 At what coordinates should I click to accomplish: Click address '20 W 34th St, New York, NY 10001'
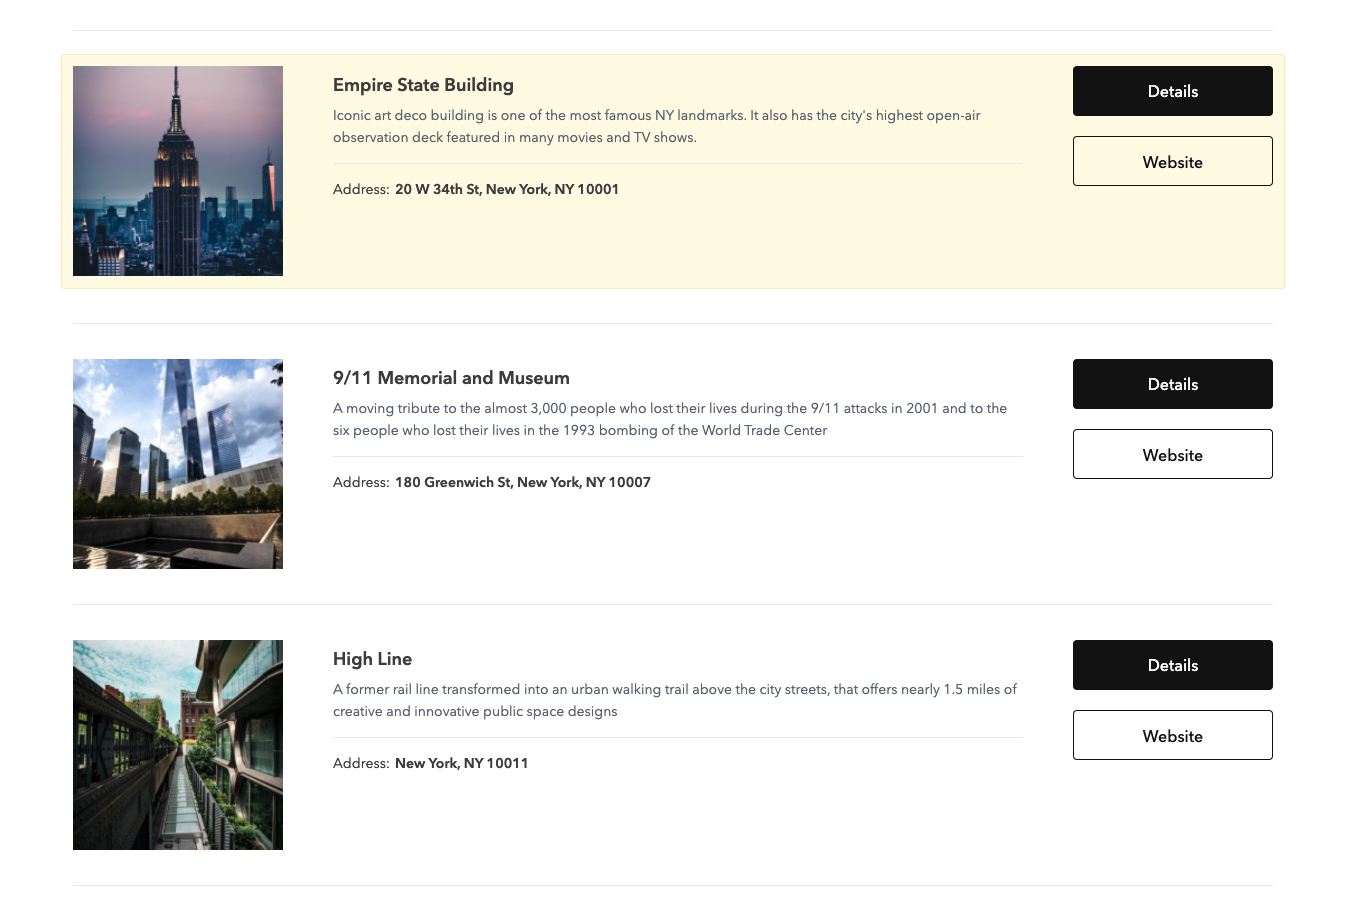507,189
